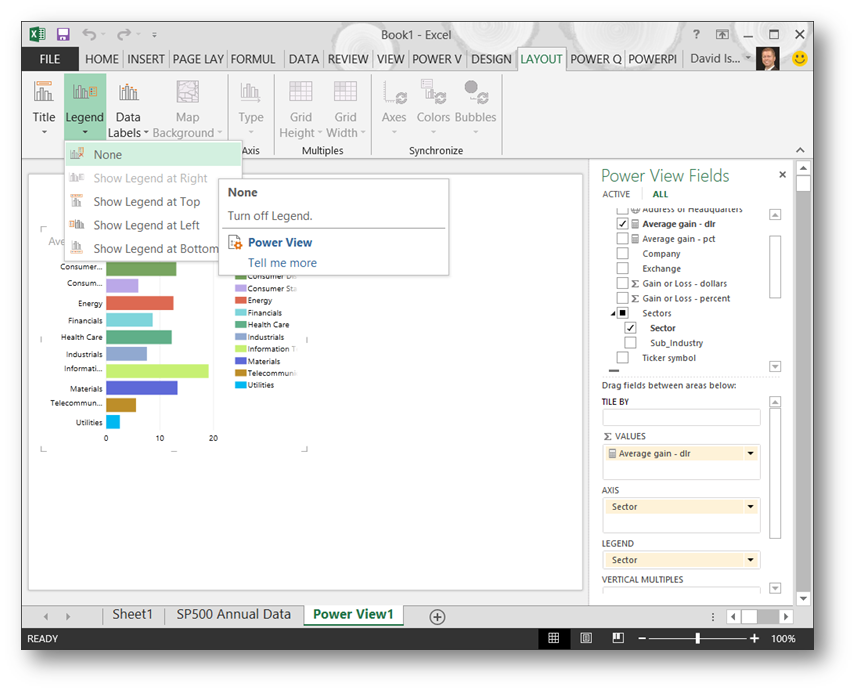Click Grid Height in Multiples group
The height and width of the screenshot is (692, 856).
pyautogui.click(x=300, y=108)
